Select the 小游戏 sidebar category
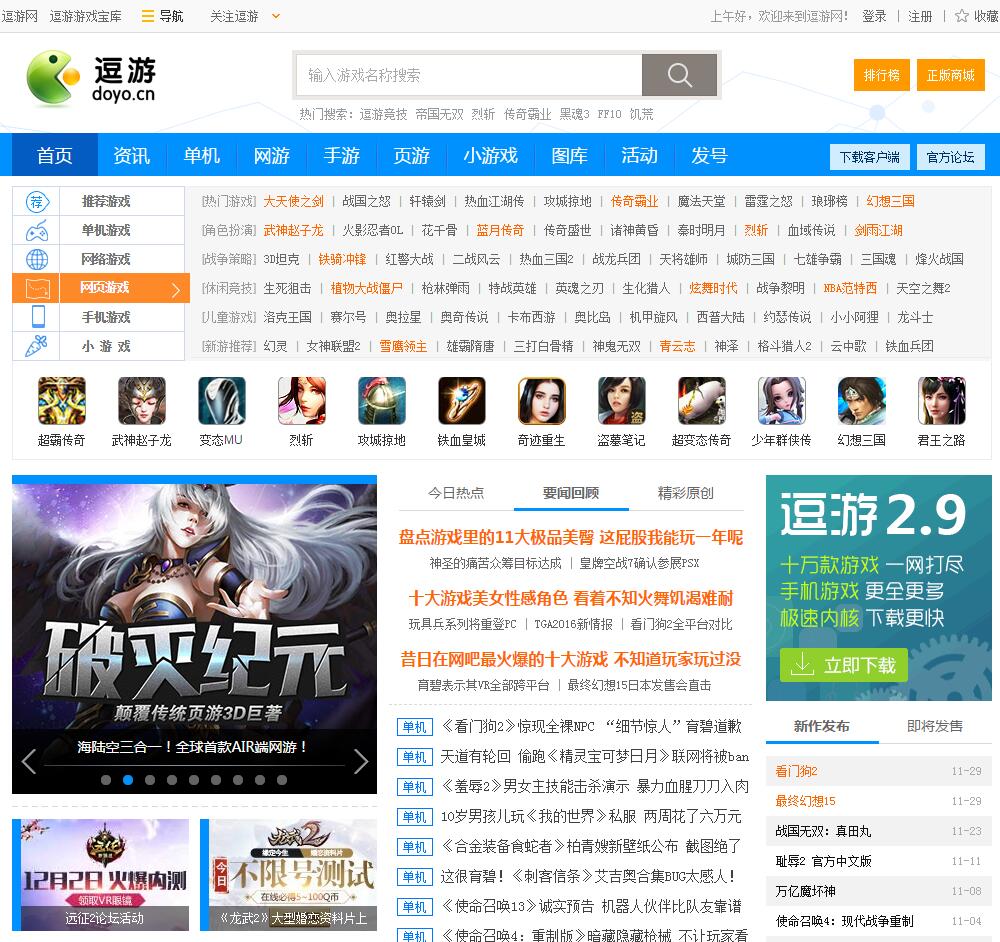 (x=106, y=346)
